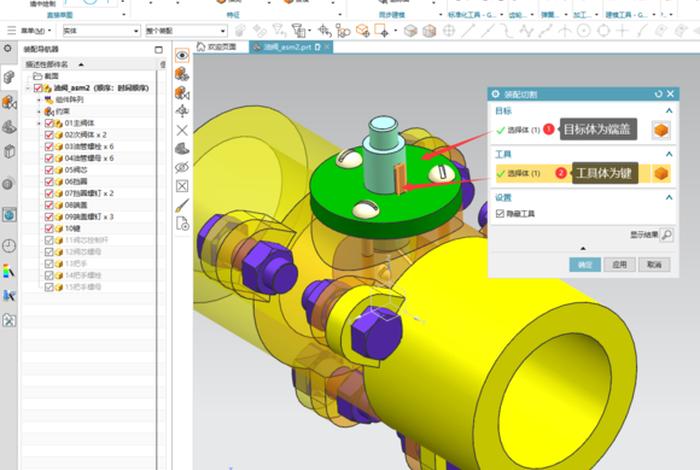Click the crossed-out eye hide icon
Image resolution: width=700 pixels, height=470 pixels.
click(182, 167)
